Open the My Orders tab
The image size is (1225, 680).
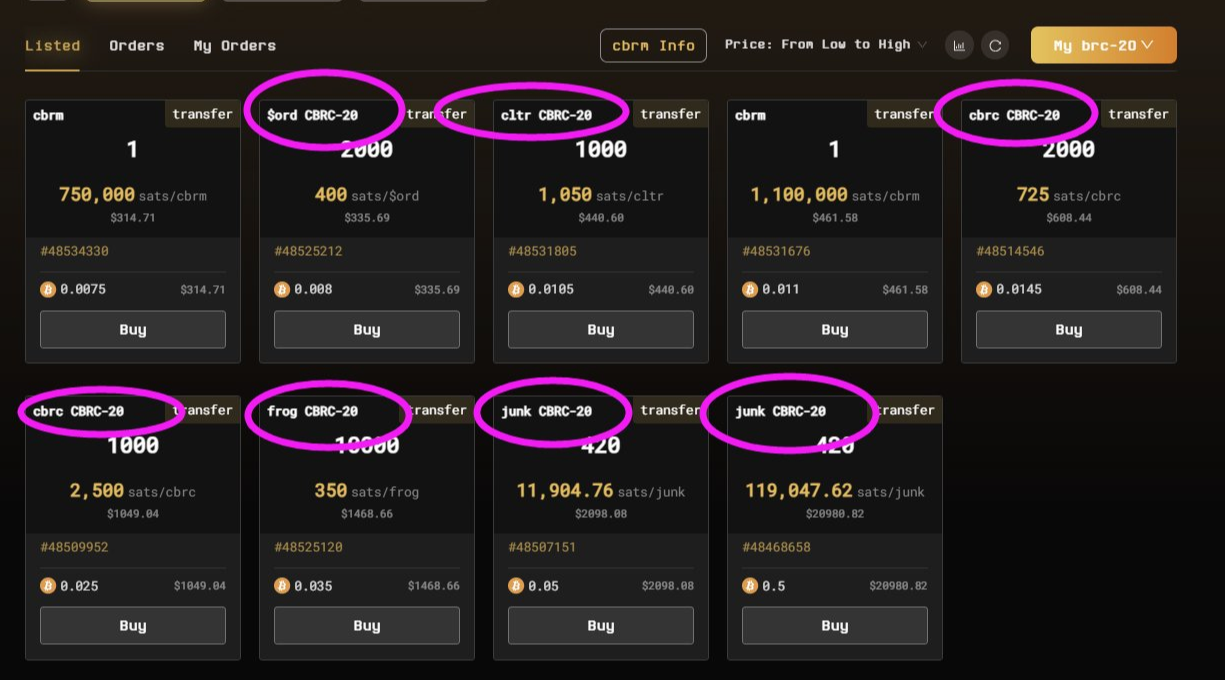tap(234, 46)
